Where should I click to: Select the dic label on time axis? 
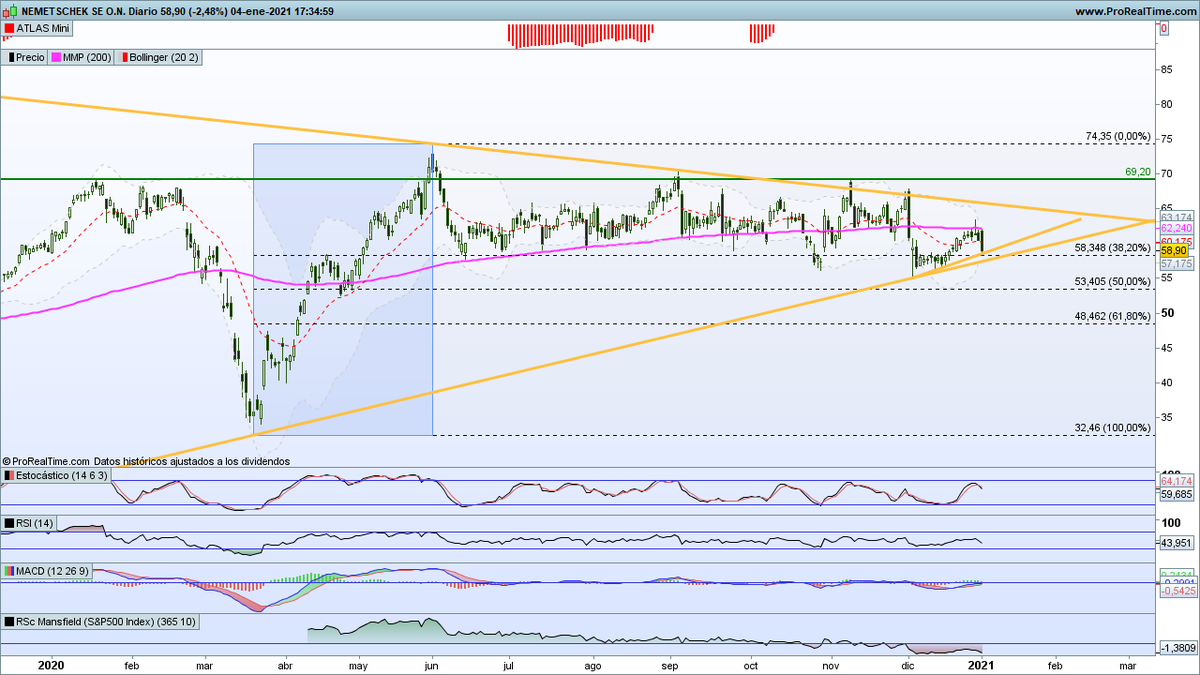click(x=908, y=664)
